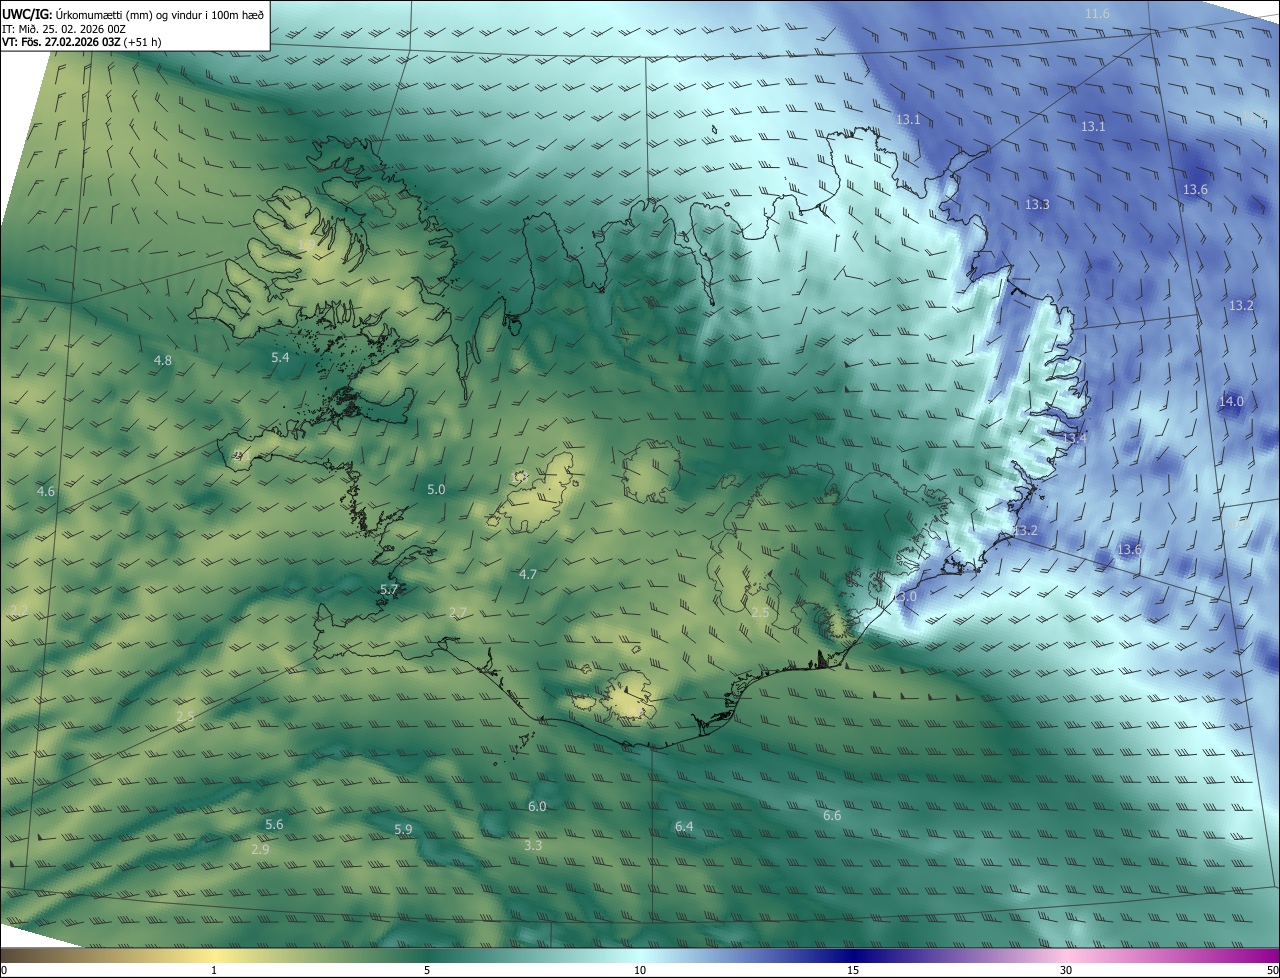Pick the dark blue segment of the colour scale
Viewport: 1280px width, 978px height.
pyautogui.click(x=853, y=956)
